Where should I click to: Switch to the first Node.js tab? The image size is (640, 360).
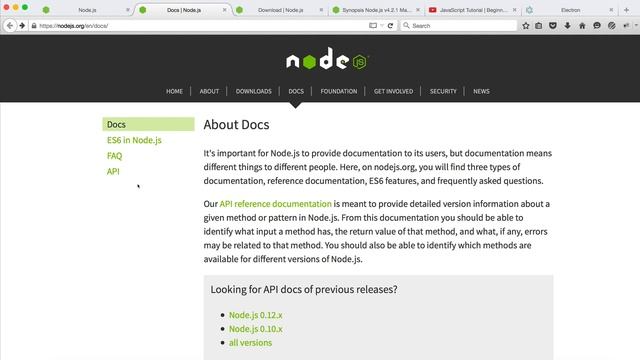click(87, 10)
